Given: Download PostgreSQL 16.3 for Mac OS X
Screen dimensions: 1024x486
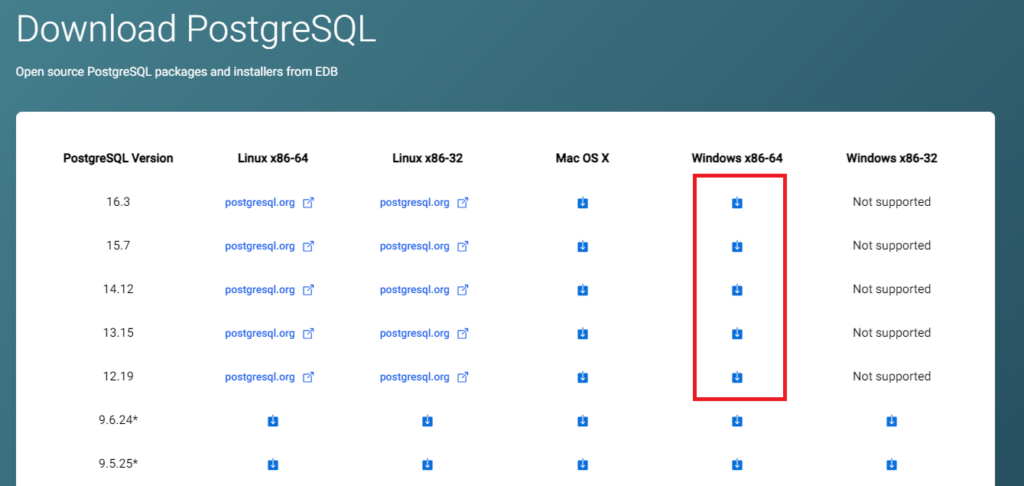Looking at the screenshot, I should pos(583,203).
